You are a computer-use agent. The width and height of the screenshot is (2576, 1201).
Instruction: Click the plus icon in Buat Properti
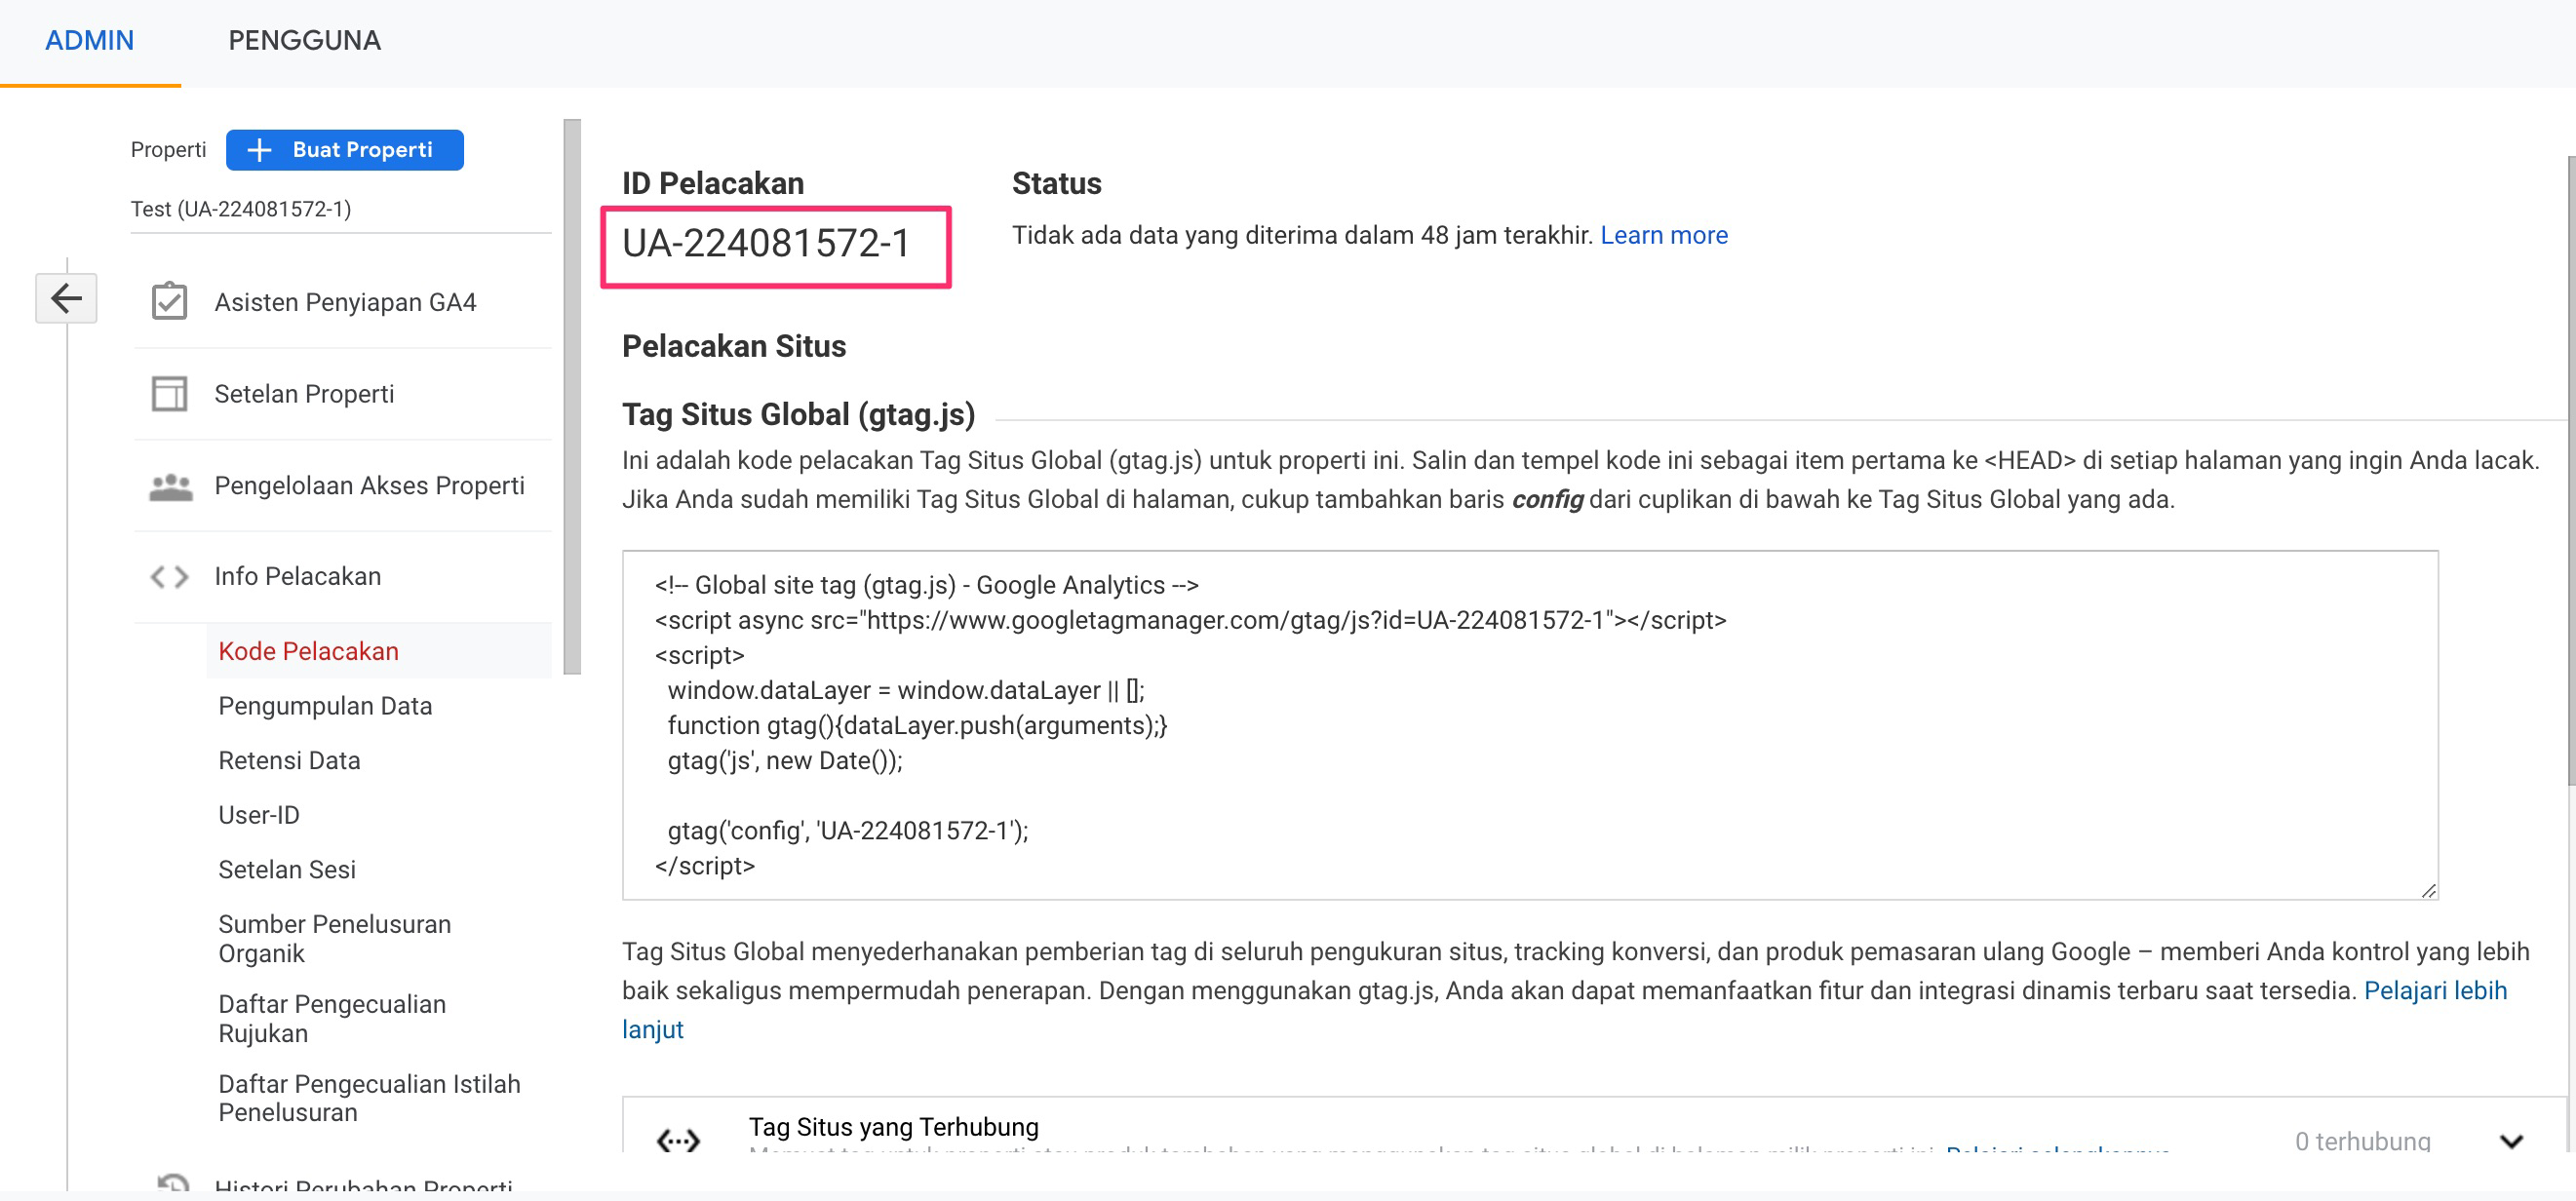(259, 150)
